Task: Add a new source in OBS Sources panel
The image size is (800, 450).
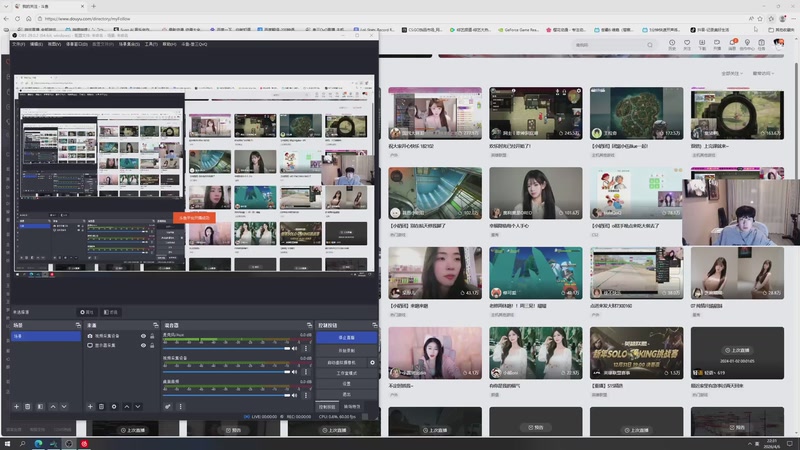Action: (x=90, y=407)
